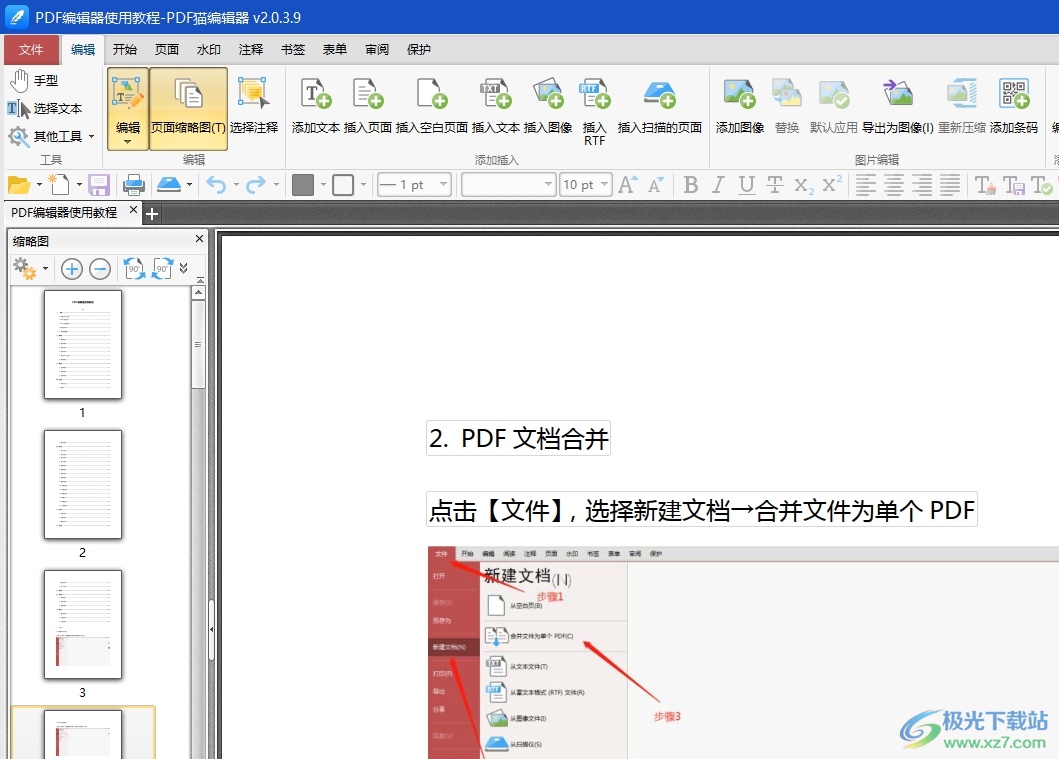Image resolution: width=1059 pixels, height=759 pixels.
Task: Click Replace image (替换) icon
Action: (787, 105)
